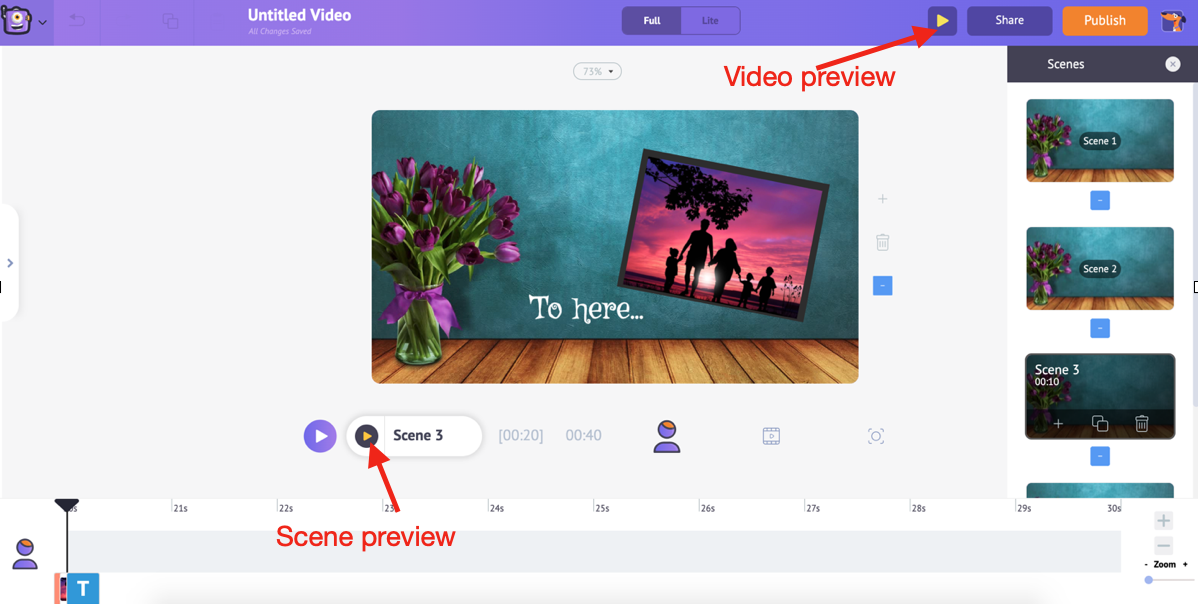Play the full video preview in top bar
1198x604 pixels.
[942, 21]
